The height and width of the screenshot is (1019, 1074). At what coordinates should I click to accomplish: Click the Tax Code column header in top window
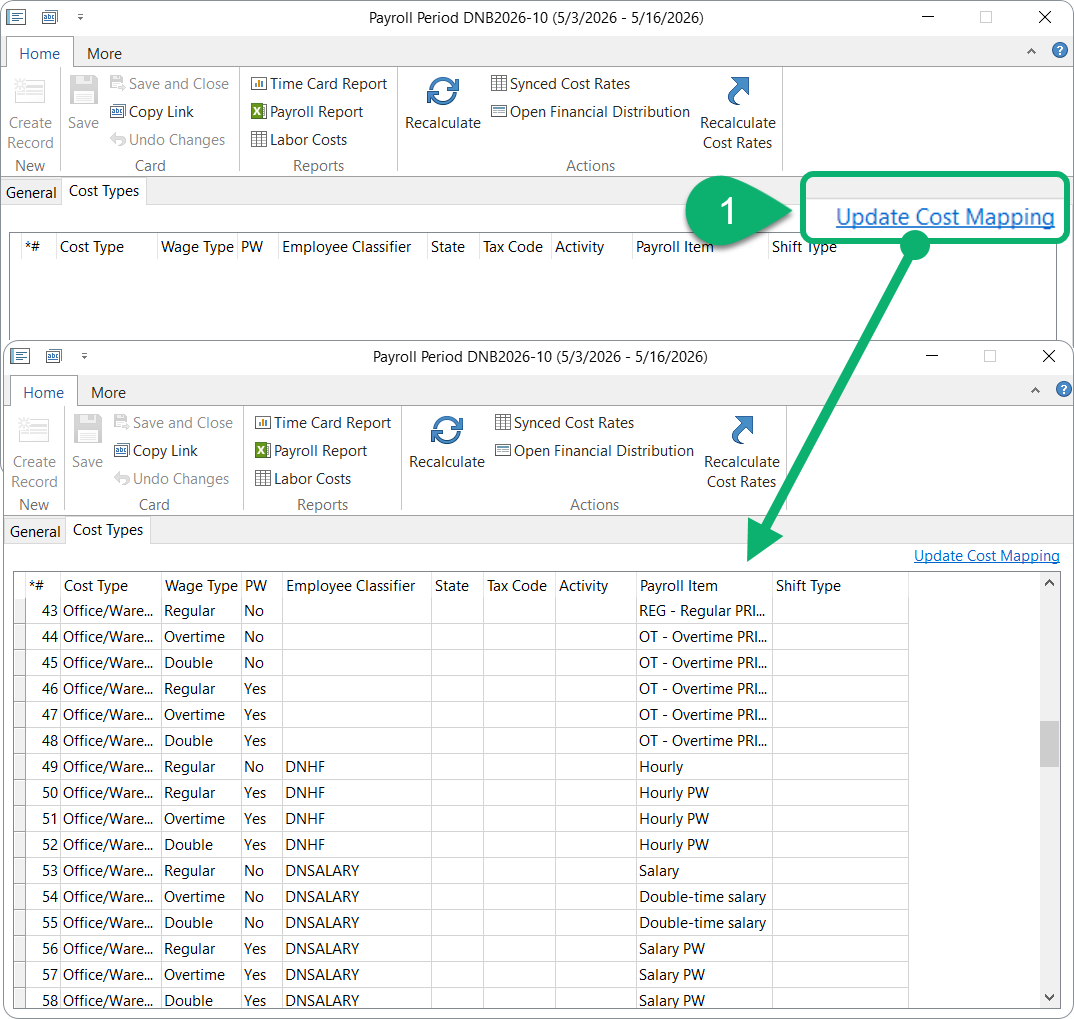click(x=513, y=247)
